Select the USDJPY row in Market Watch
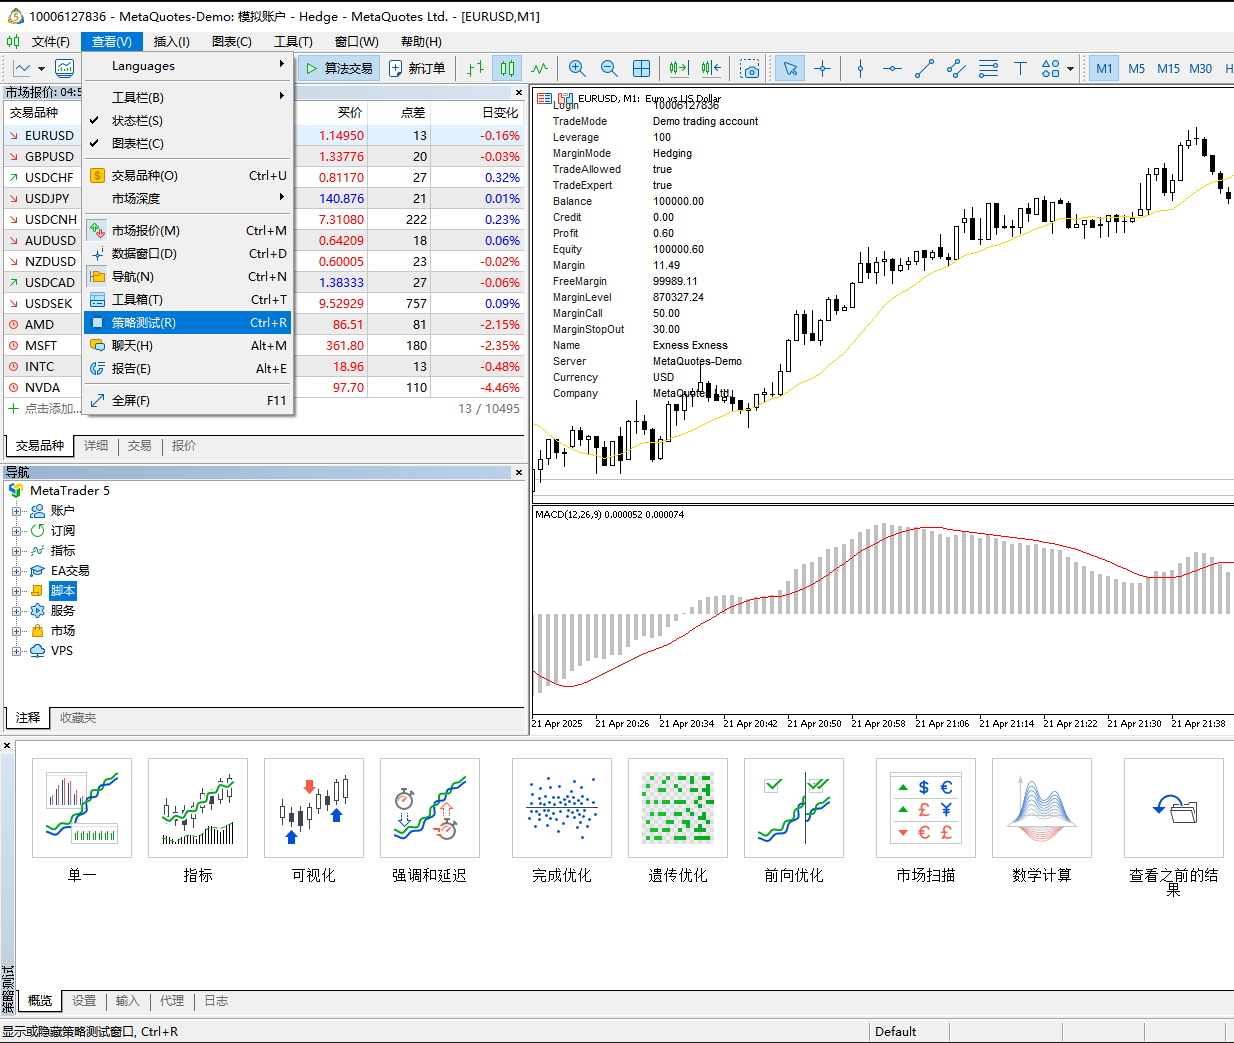 48,198
